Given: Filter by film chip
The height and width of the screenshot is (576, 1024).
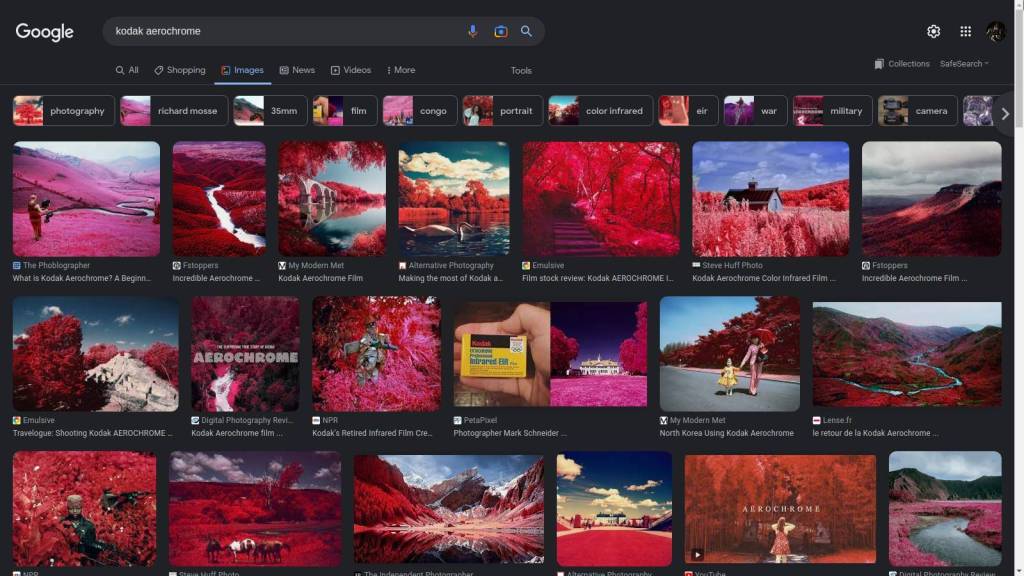Looking at the screenshot, I should pos(345,111).
